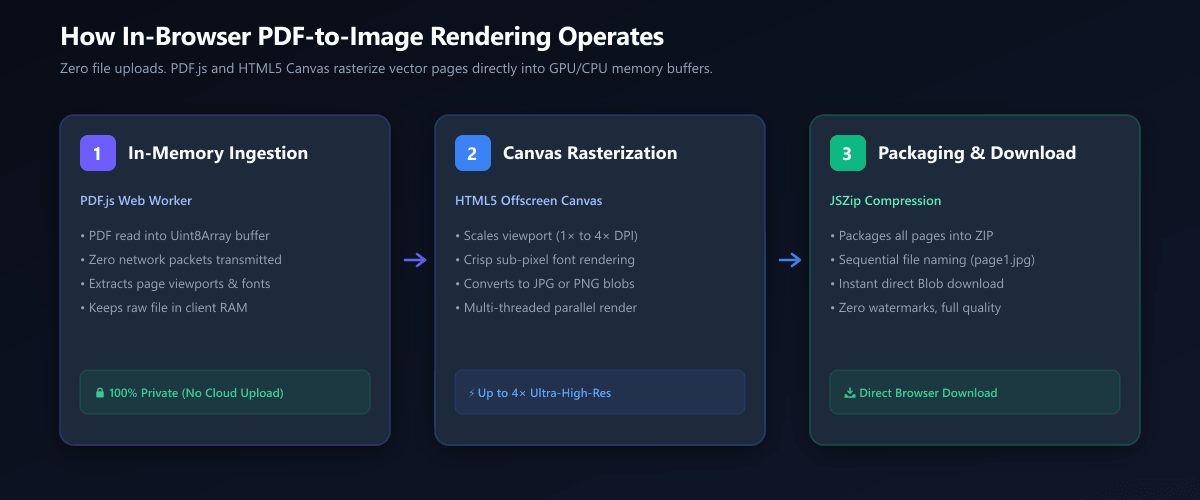This screenshot has height=500, width=1200.
Task: Click the PDF.js Web Worker subtitle
Action: (x=137, y=200)
